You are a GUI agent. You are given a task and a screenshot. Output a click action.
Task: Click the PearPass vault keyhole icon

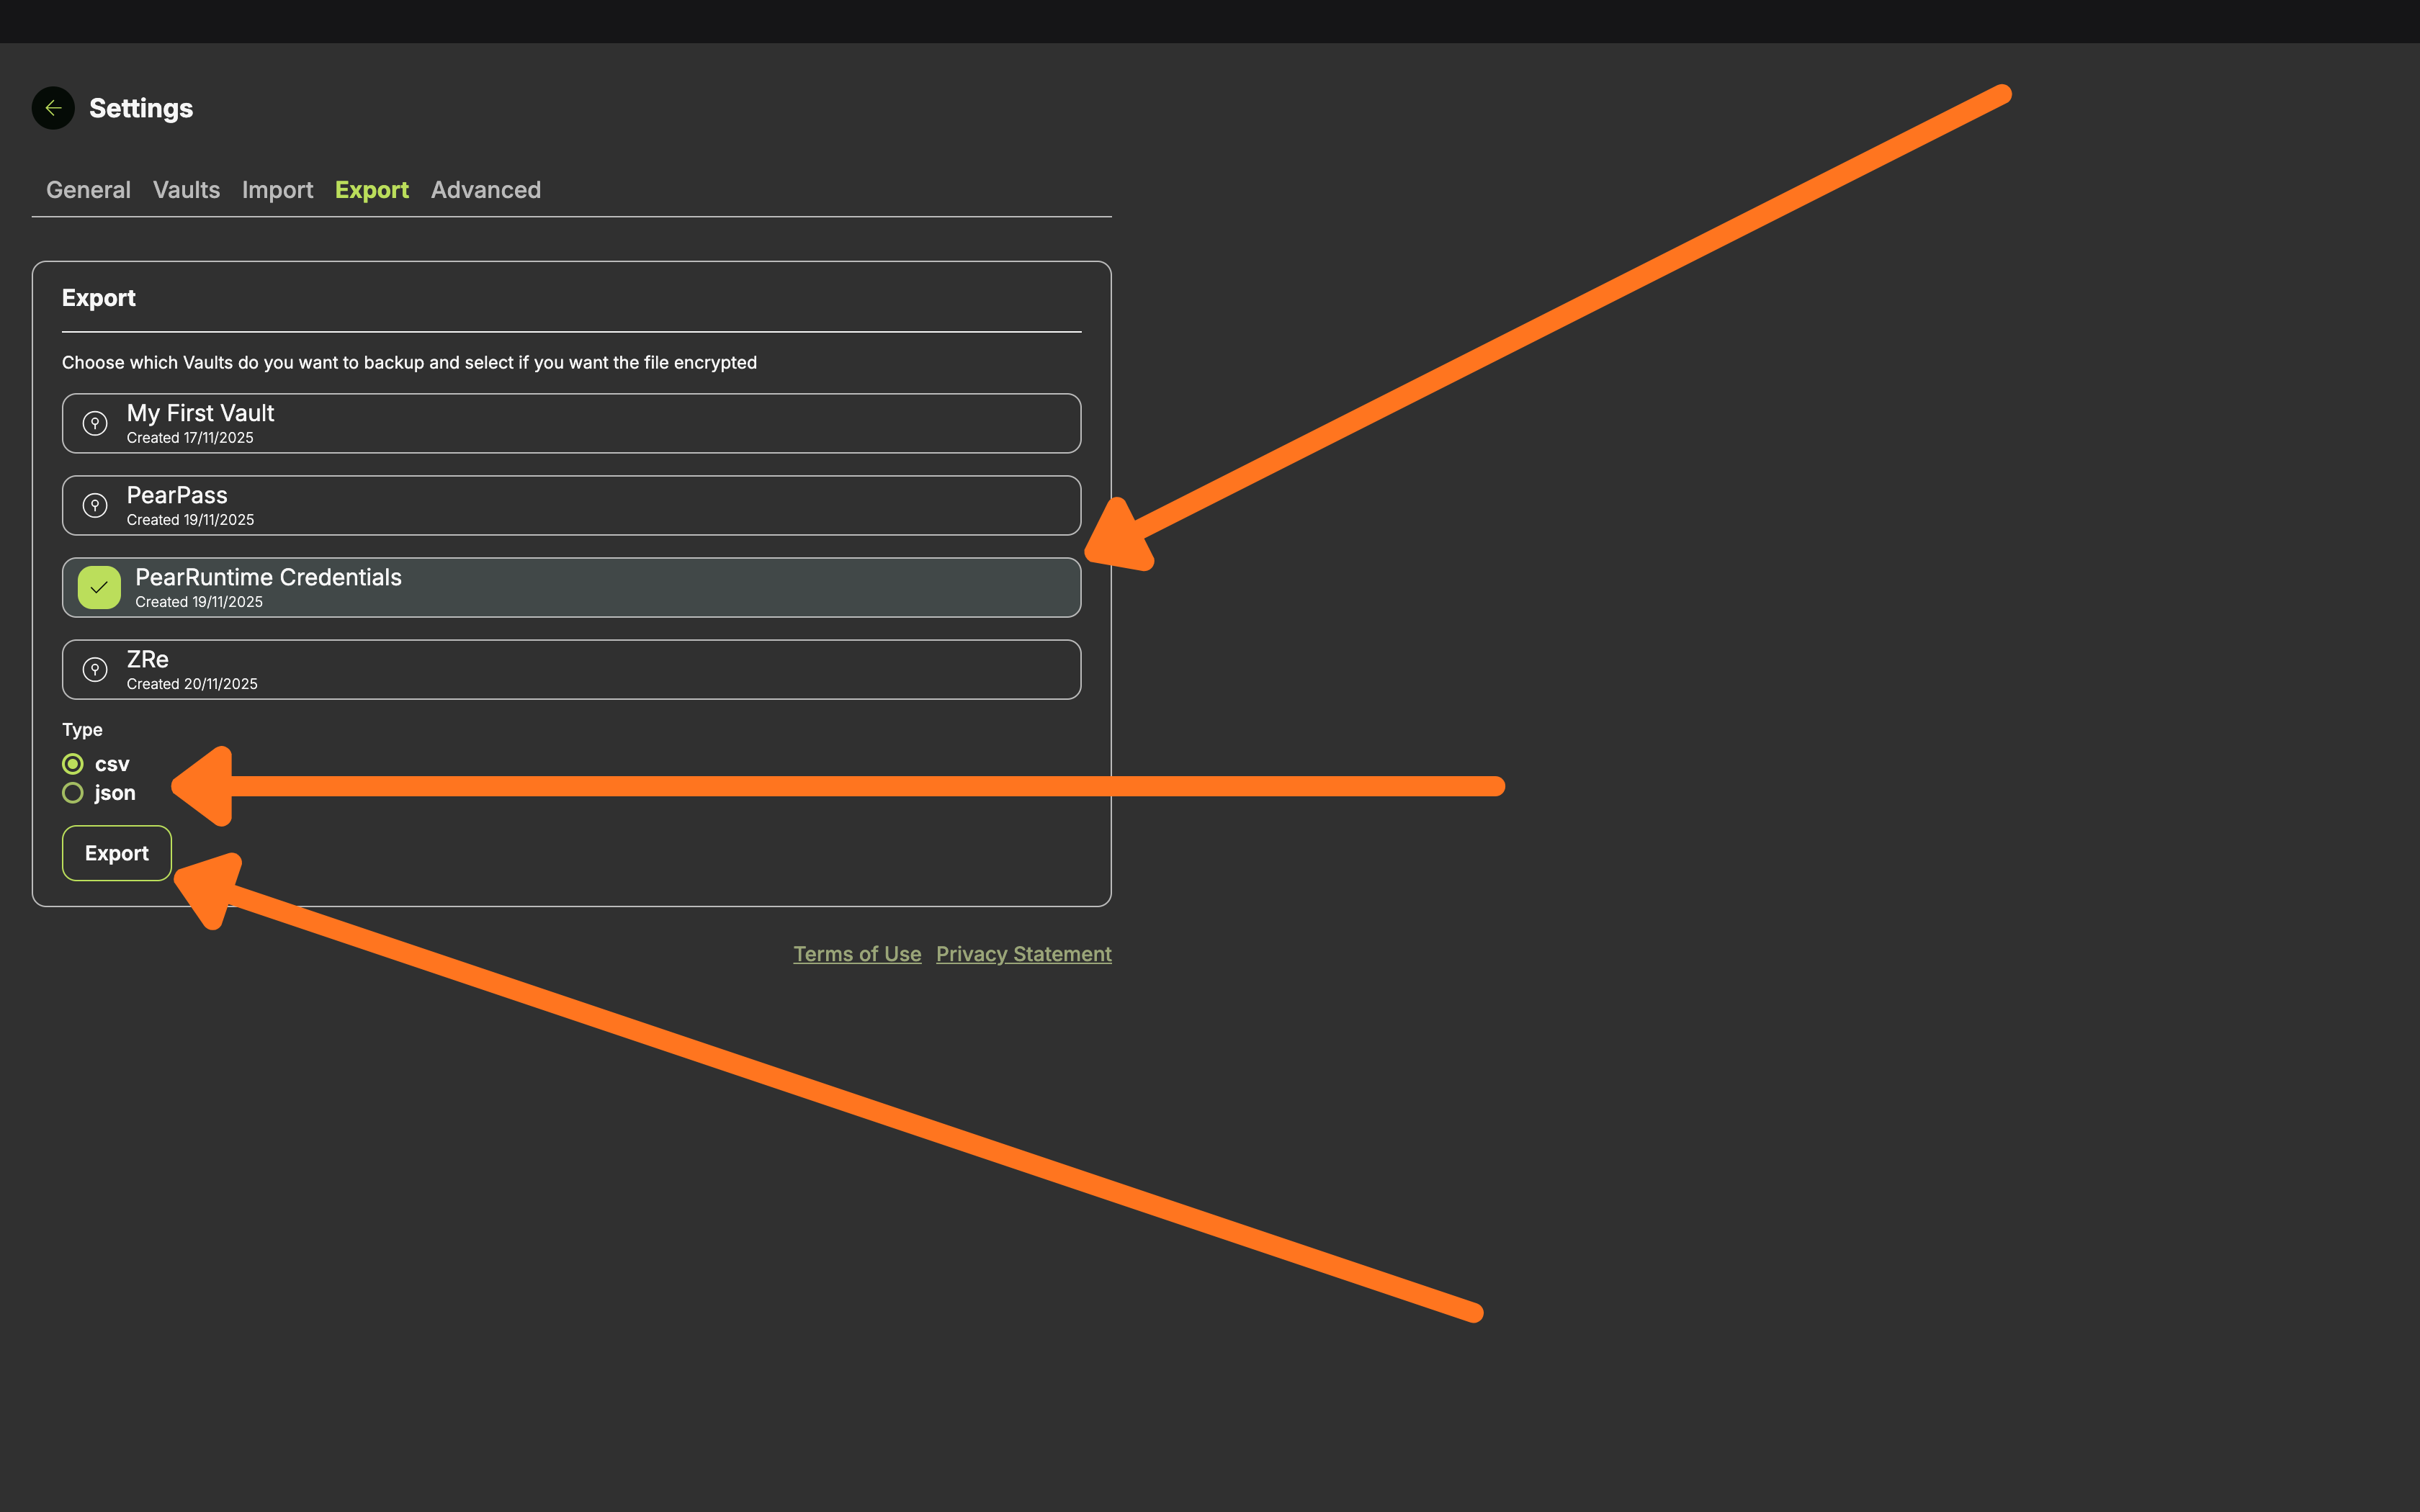click(95, 505)
